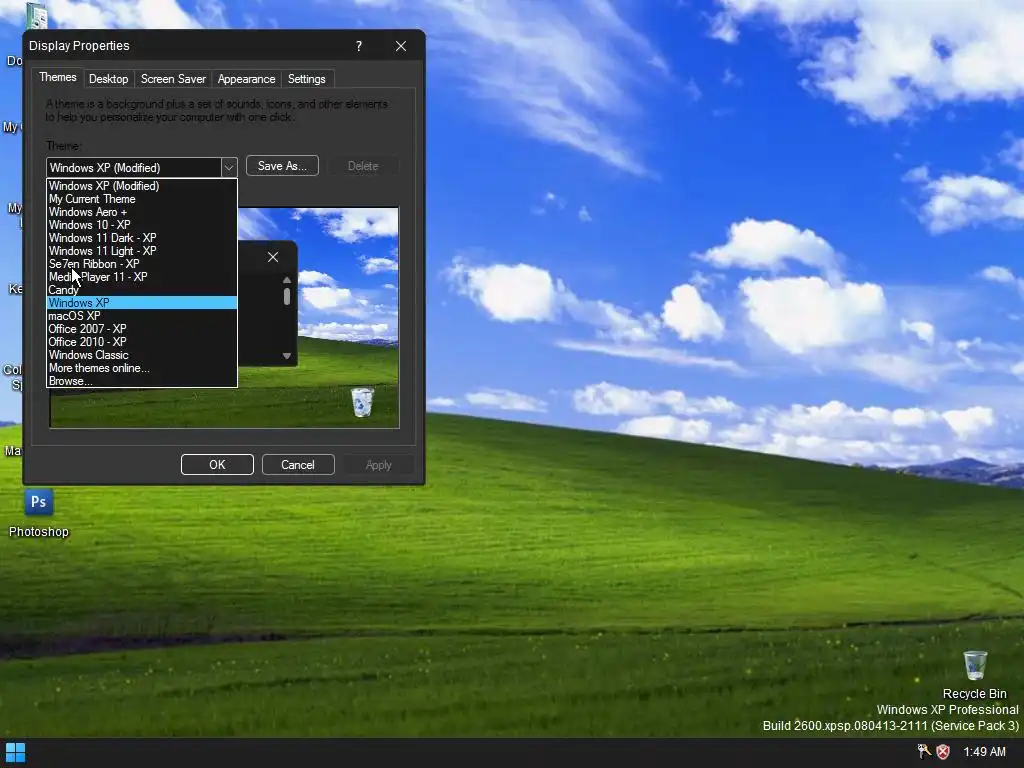
Task: Click the Recycle Bin in the theme preview
Action: [x=362, y=402]
